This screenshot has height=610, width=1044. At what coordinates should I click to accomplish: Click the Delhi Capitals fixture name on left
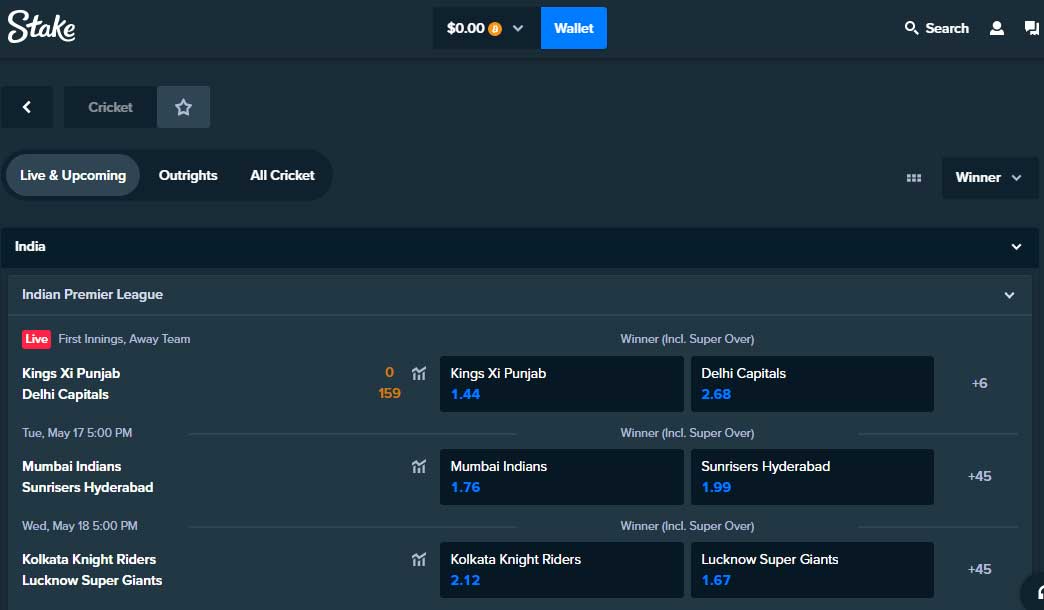click(x=65, y=394)
